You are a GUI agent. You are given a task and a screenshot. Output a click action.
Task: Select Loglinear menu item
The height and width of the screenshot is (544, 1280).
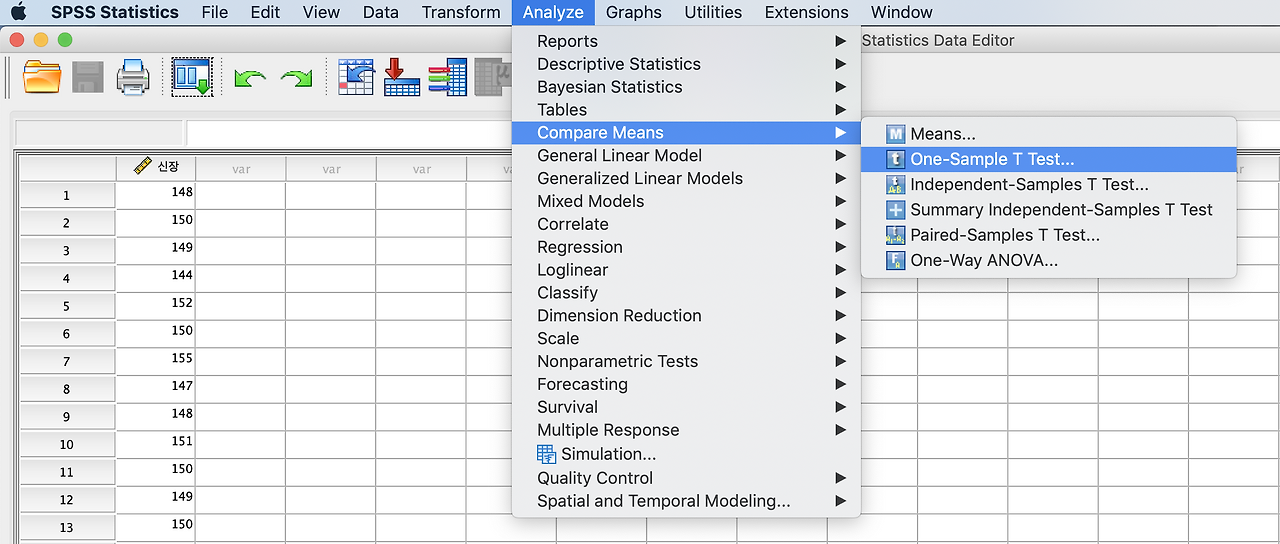686,270
